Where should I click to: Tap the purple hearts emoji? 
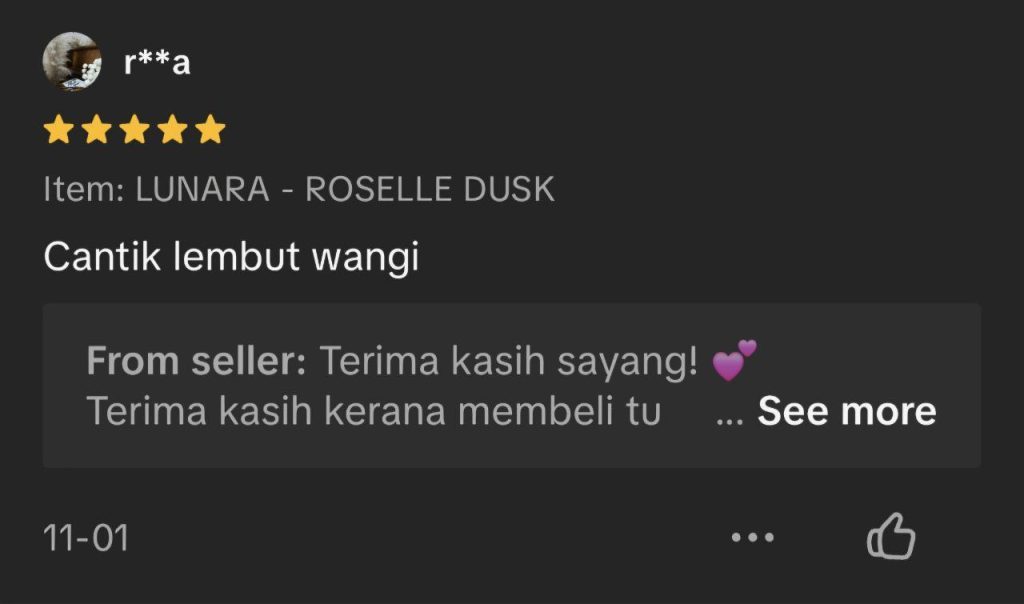(x=734, y=360)
